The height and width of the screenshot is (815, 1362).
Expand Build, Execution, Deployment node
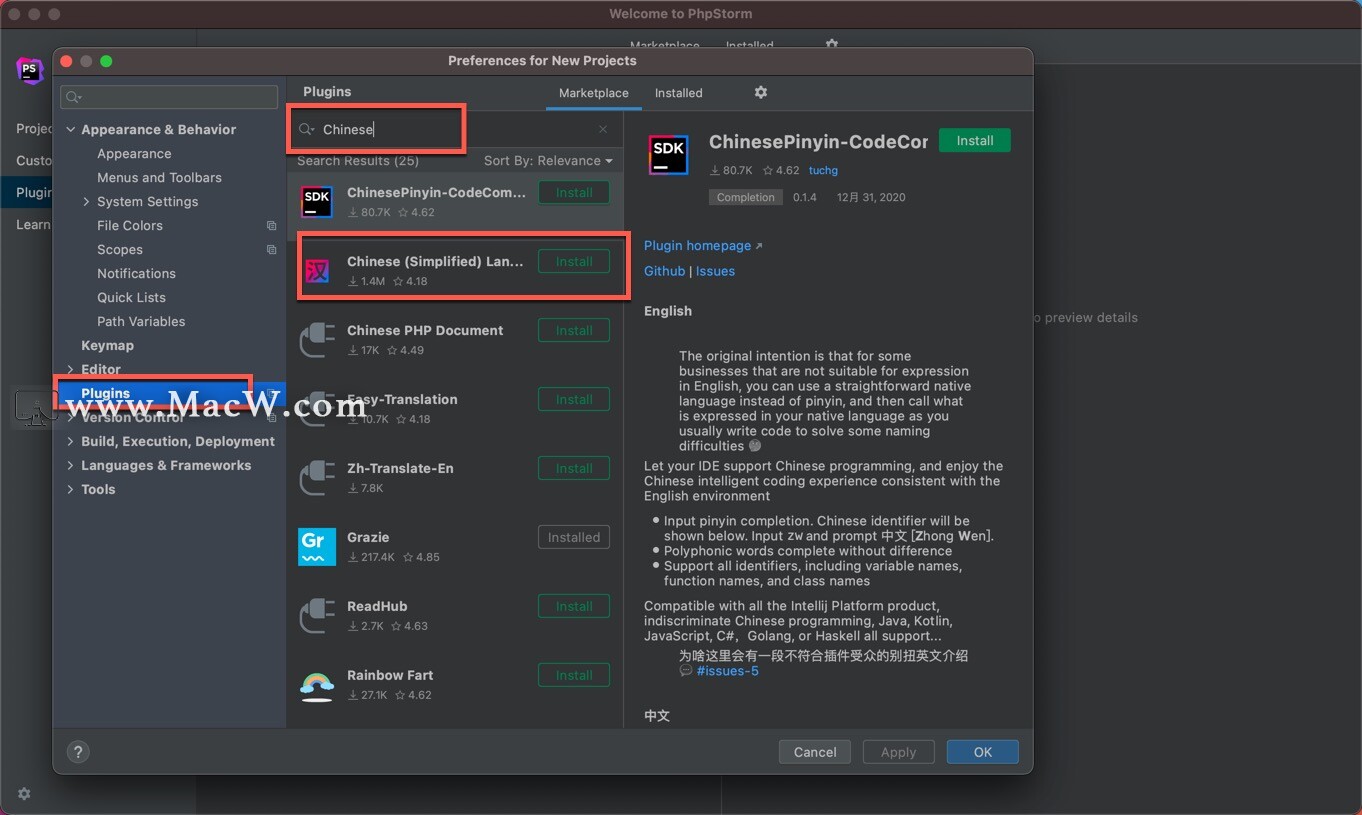[70, 442]
